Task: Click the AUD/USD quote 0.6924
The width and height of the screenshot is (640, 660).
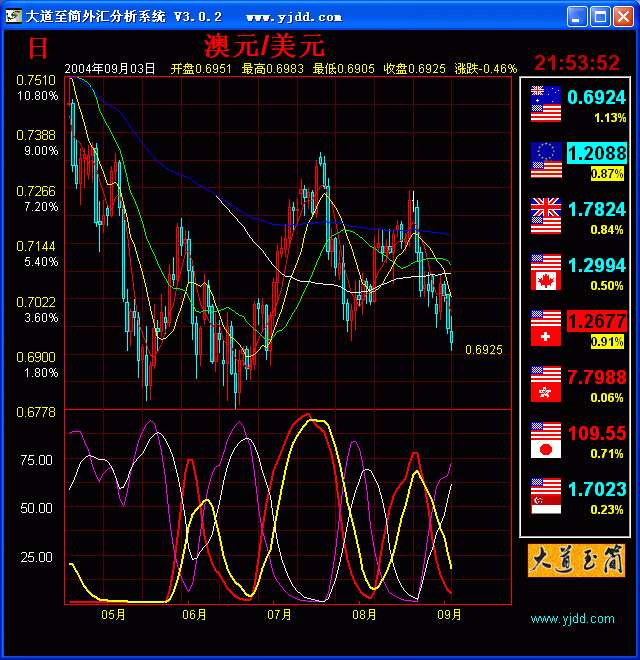Action: point(597,97)
